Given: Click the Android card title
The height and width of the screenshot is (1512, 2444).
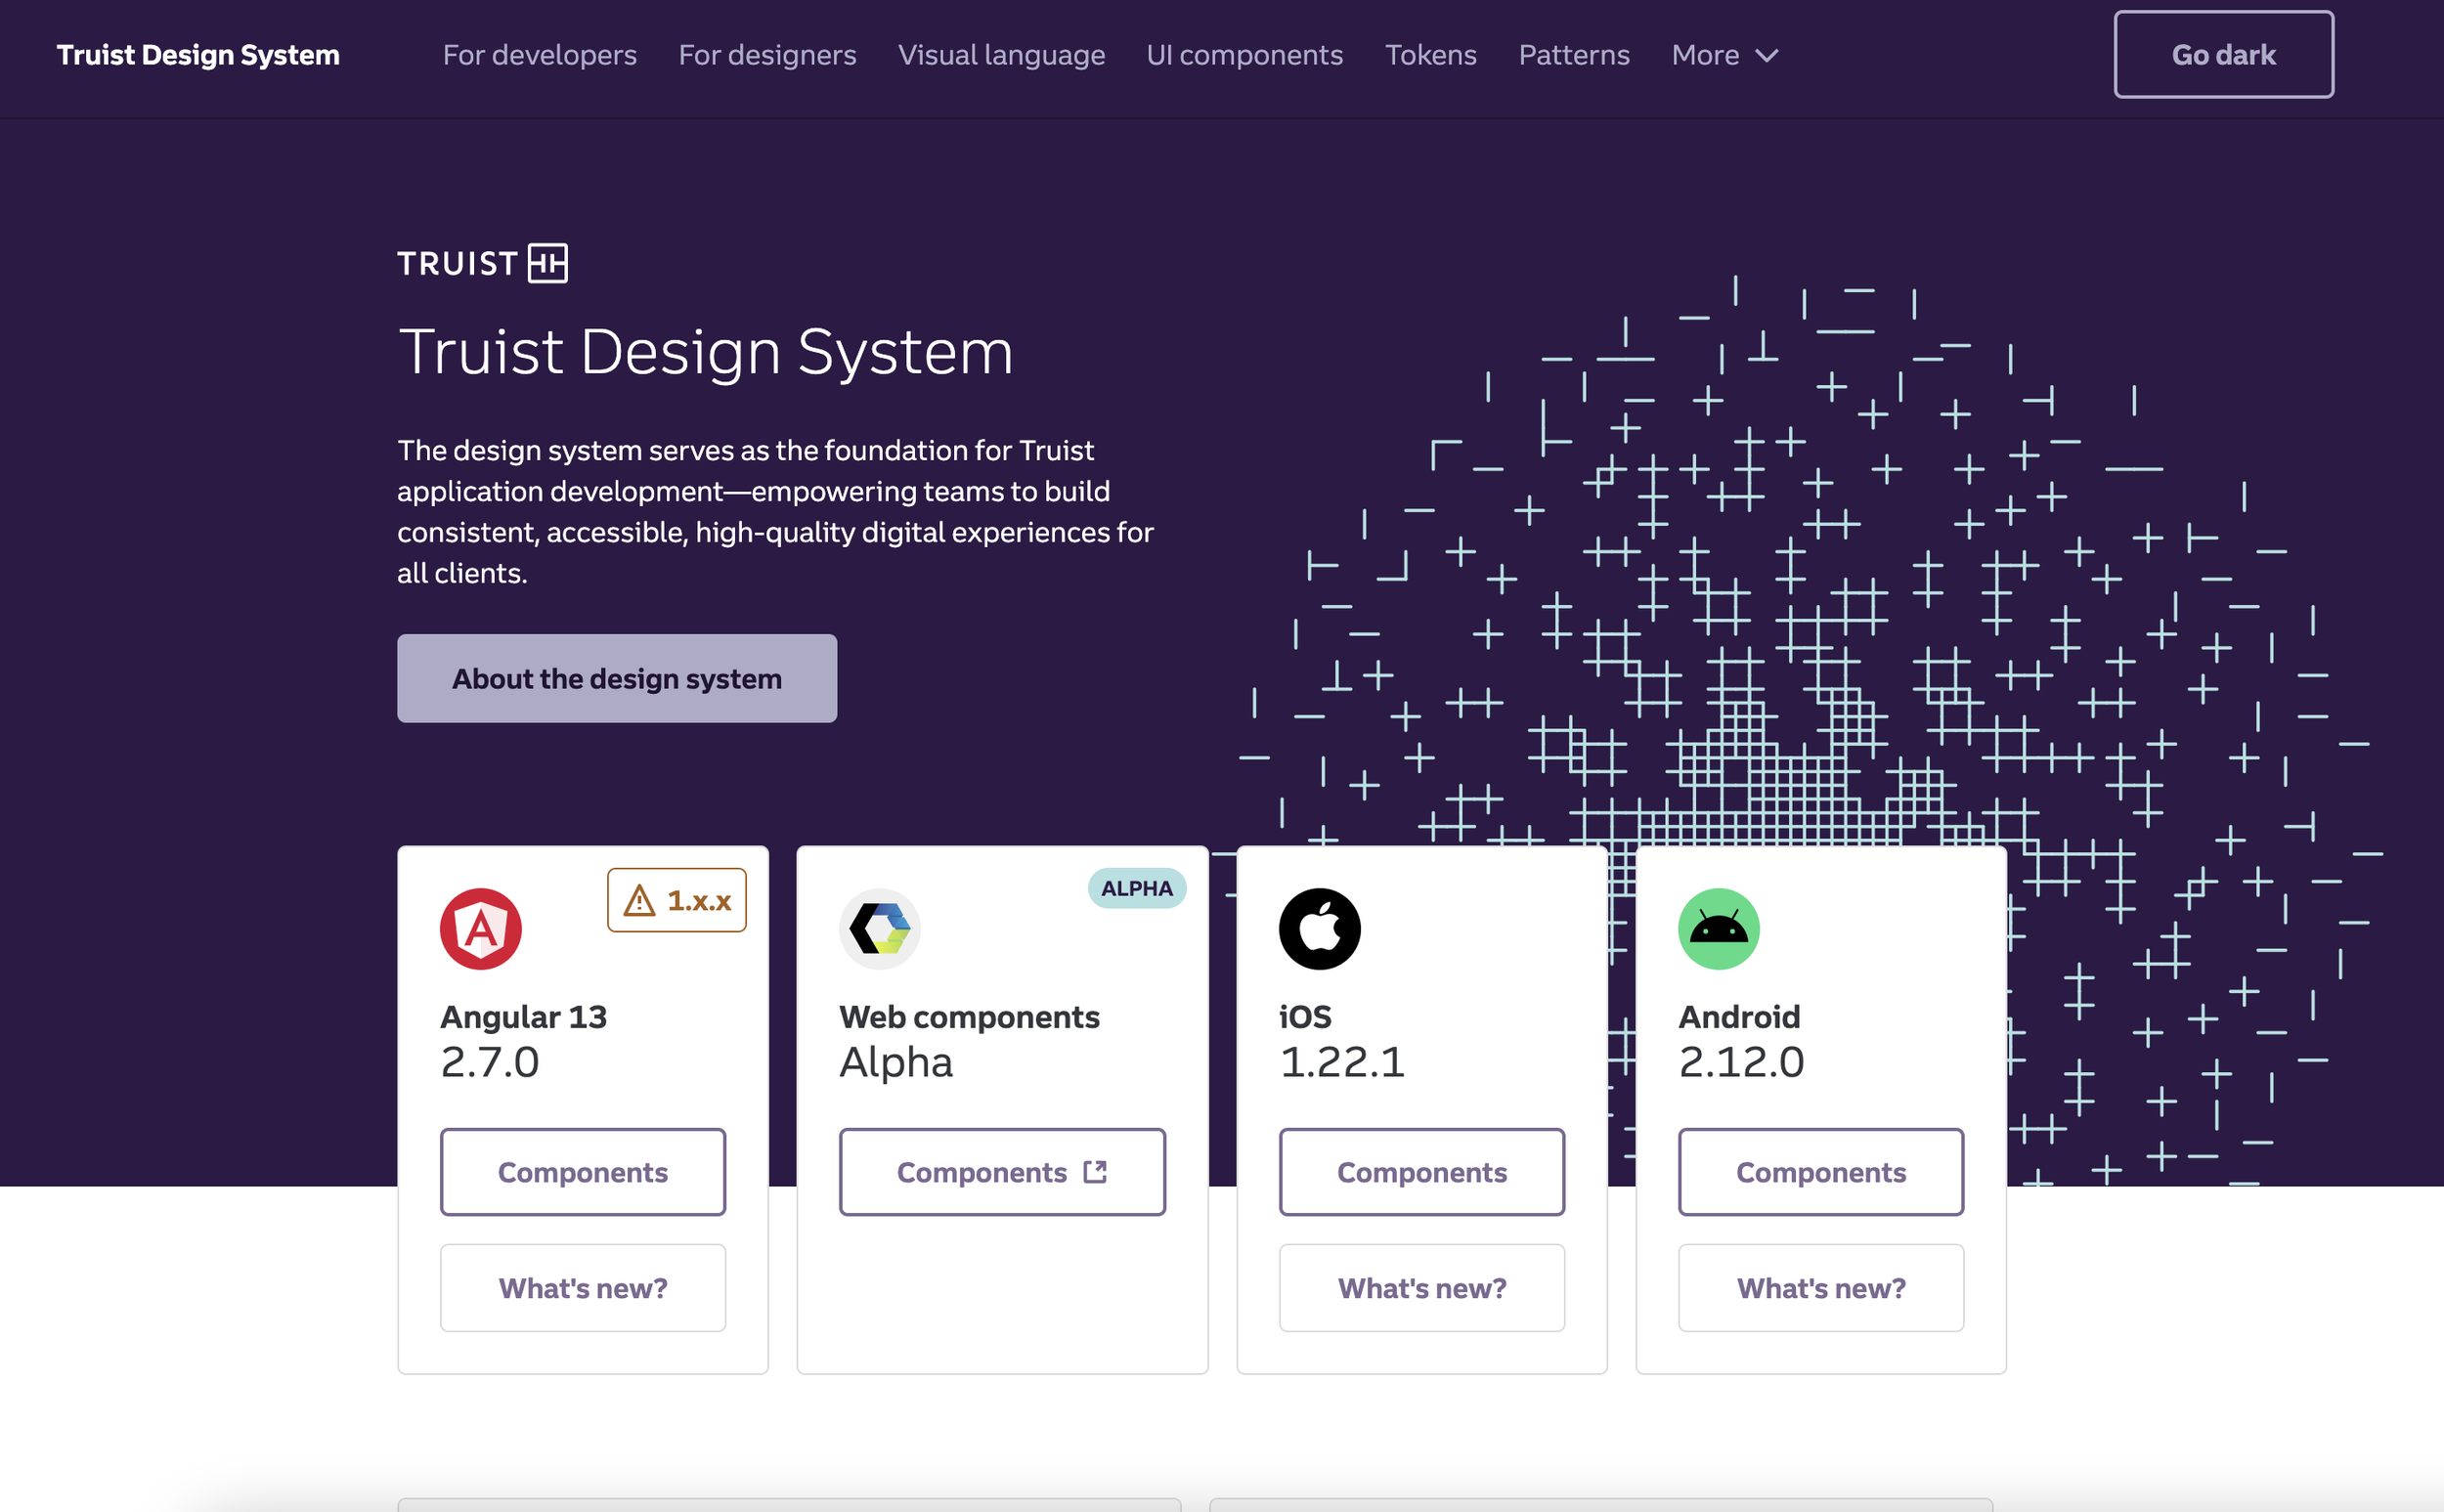Looking at the screenshot, I should pos(1740,1017).
